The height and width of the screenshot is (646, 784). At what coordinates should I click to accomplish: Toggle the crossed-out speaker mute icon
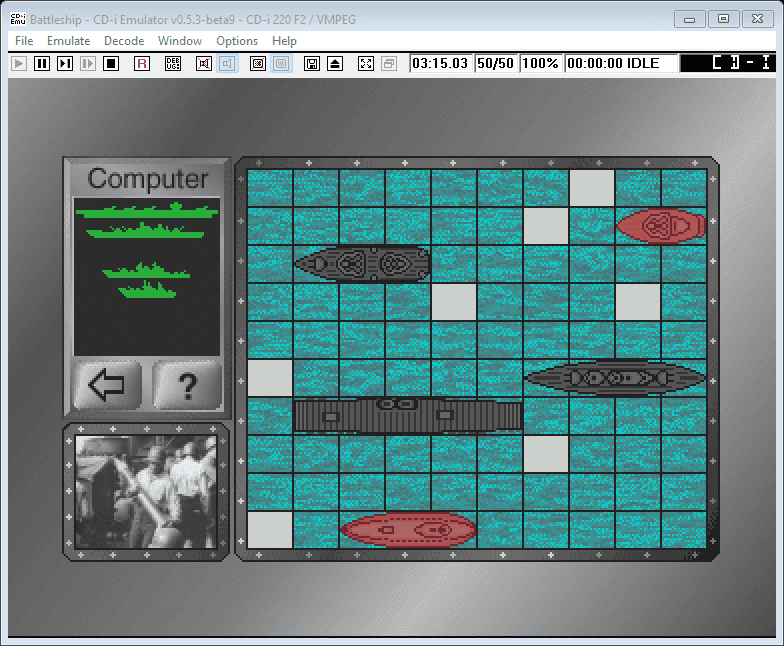click(x=204, y=63)
